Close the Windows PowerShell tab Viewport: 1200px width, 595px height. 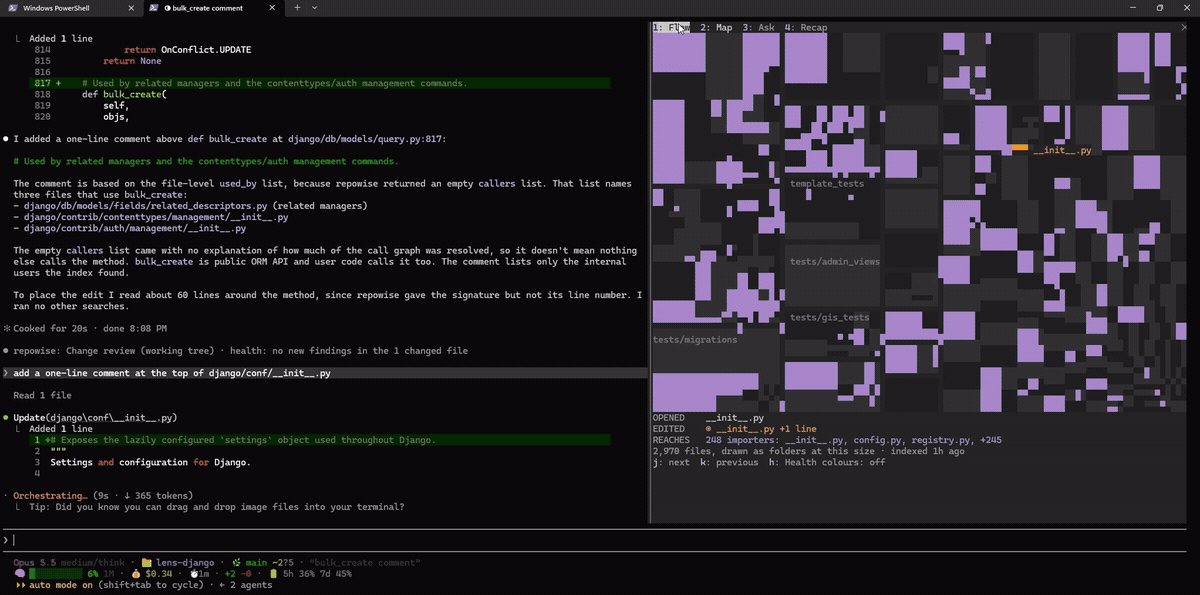click(x=132, y=7)
